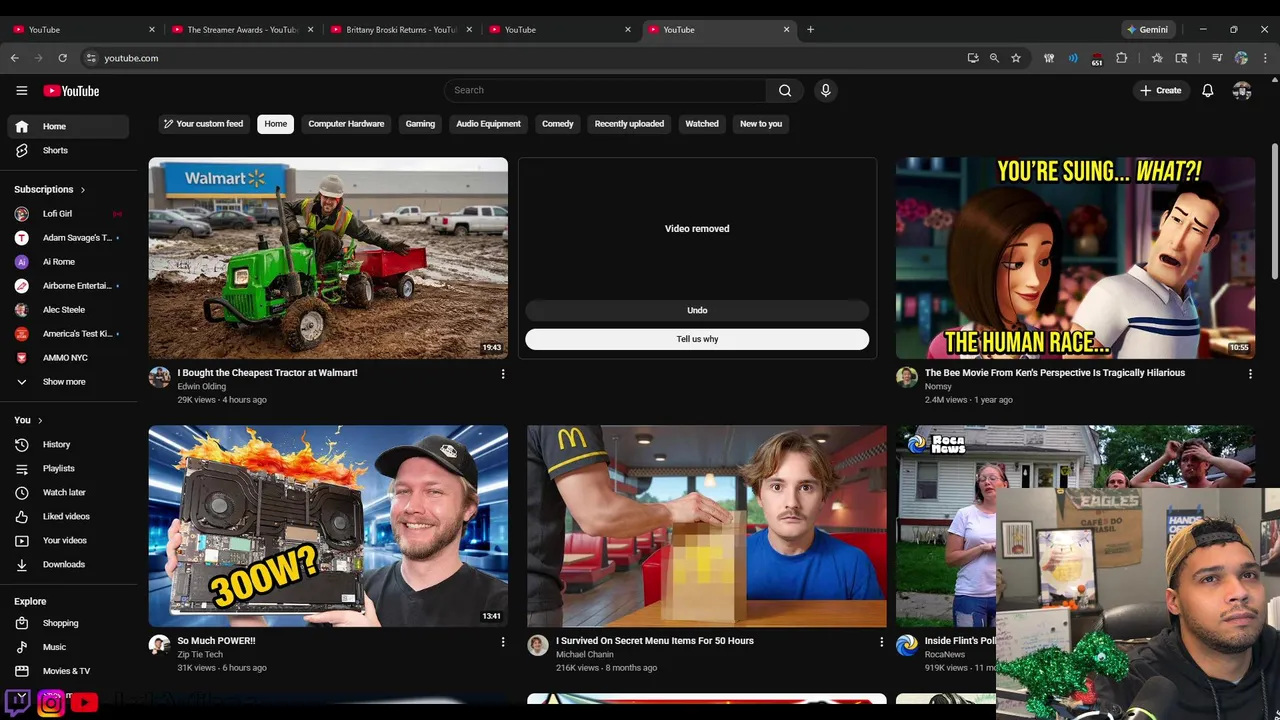Open the Bee Movie video thumbnail

[1075, 258]
